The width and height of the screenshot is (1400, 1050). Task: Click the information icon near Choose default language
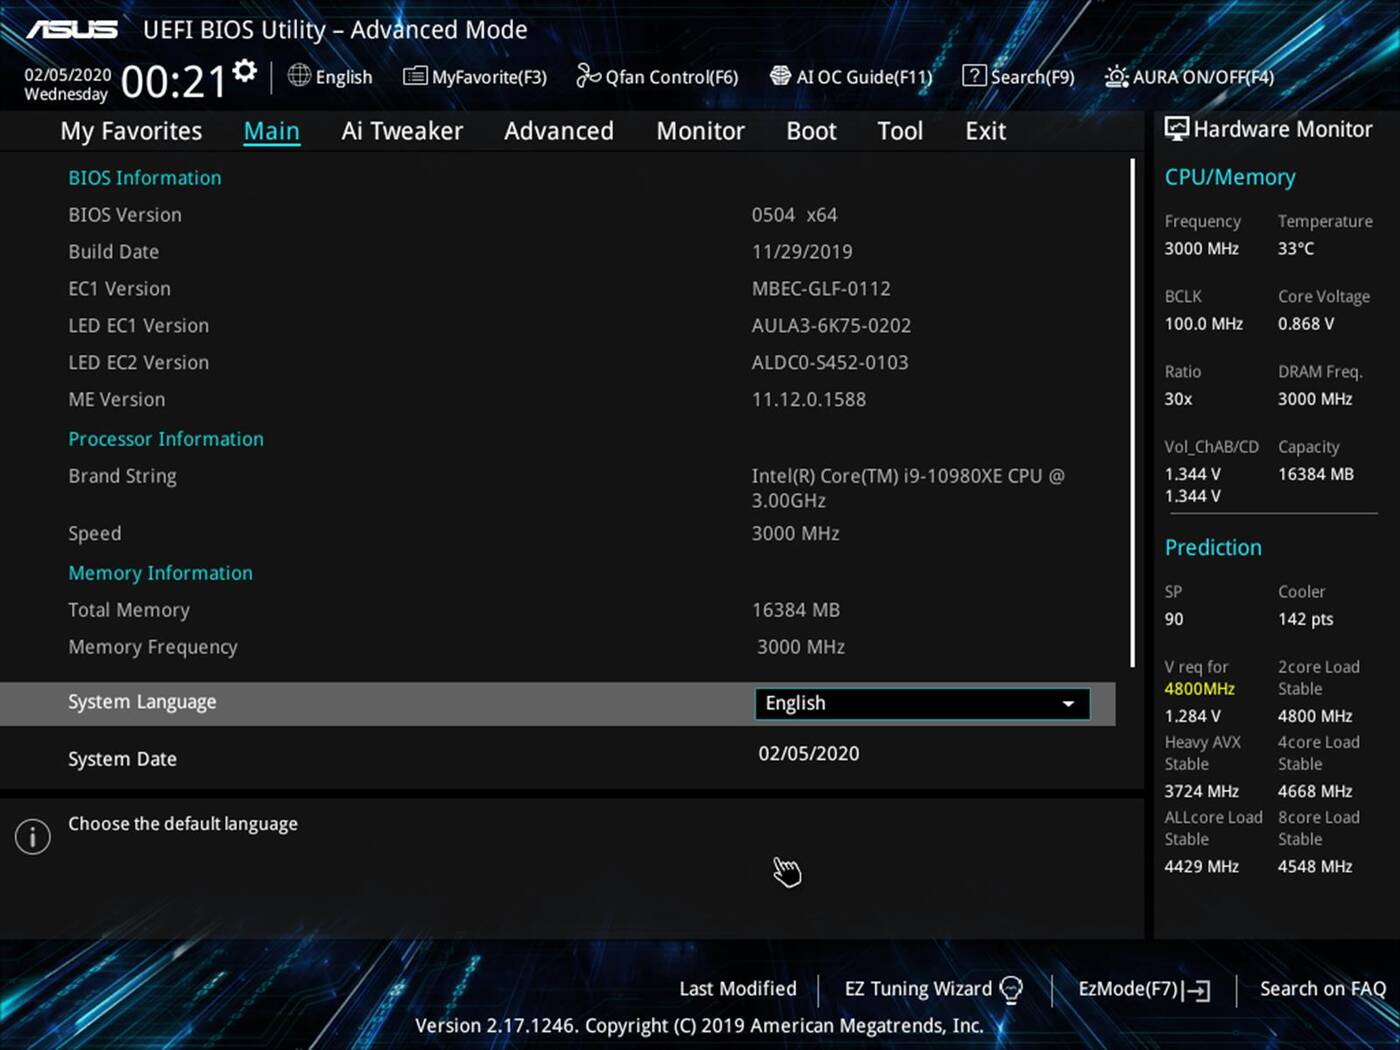(x=32, y=836)
